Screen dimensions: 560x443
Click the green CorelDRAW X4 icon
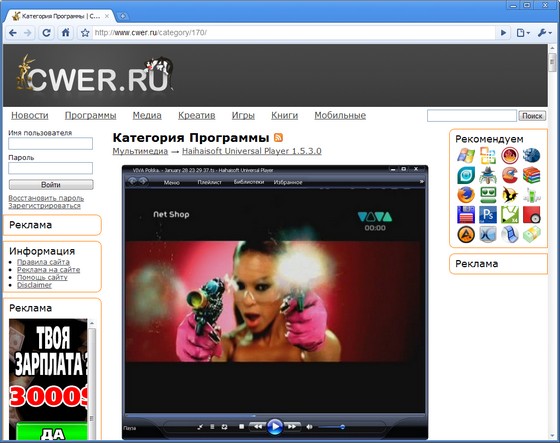510,215
